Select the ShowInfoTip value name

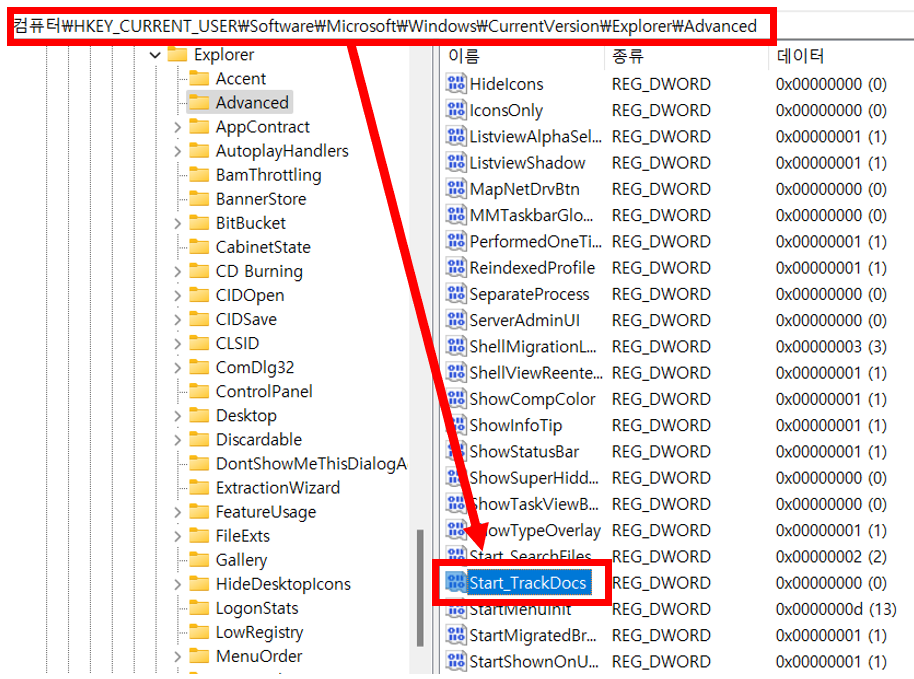tap(515, 425)
